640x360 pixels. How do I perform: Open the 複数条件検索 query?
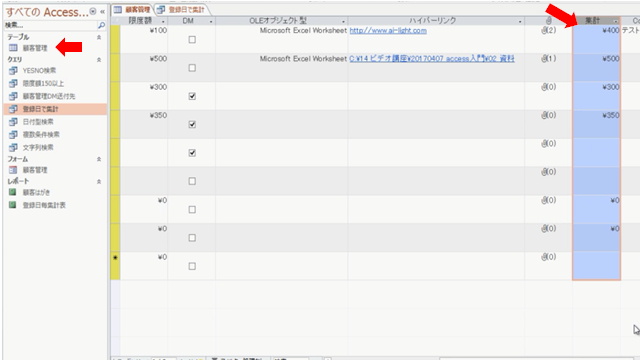(x=41, y=134)
